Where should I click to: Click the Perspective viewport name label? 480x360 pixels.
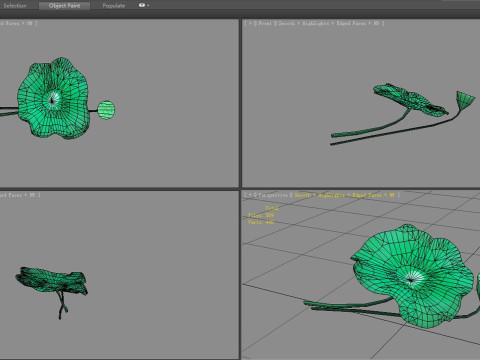pos(273,195)
